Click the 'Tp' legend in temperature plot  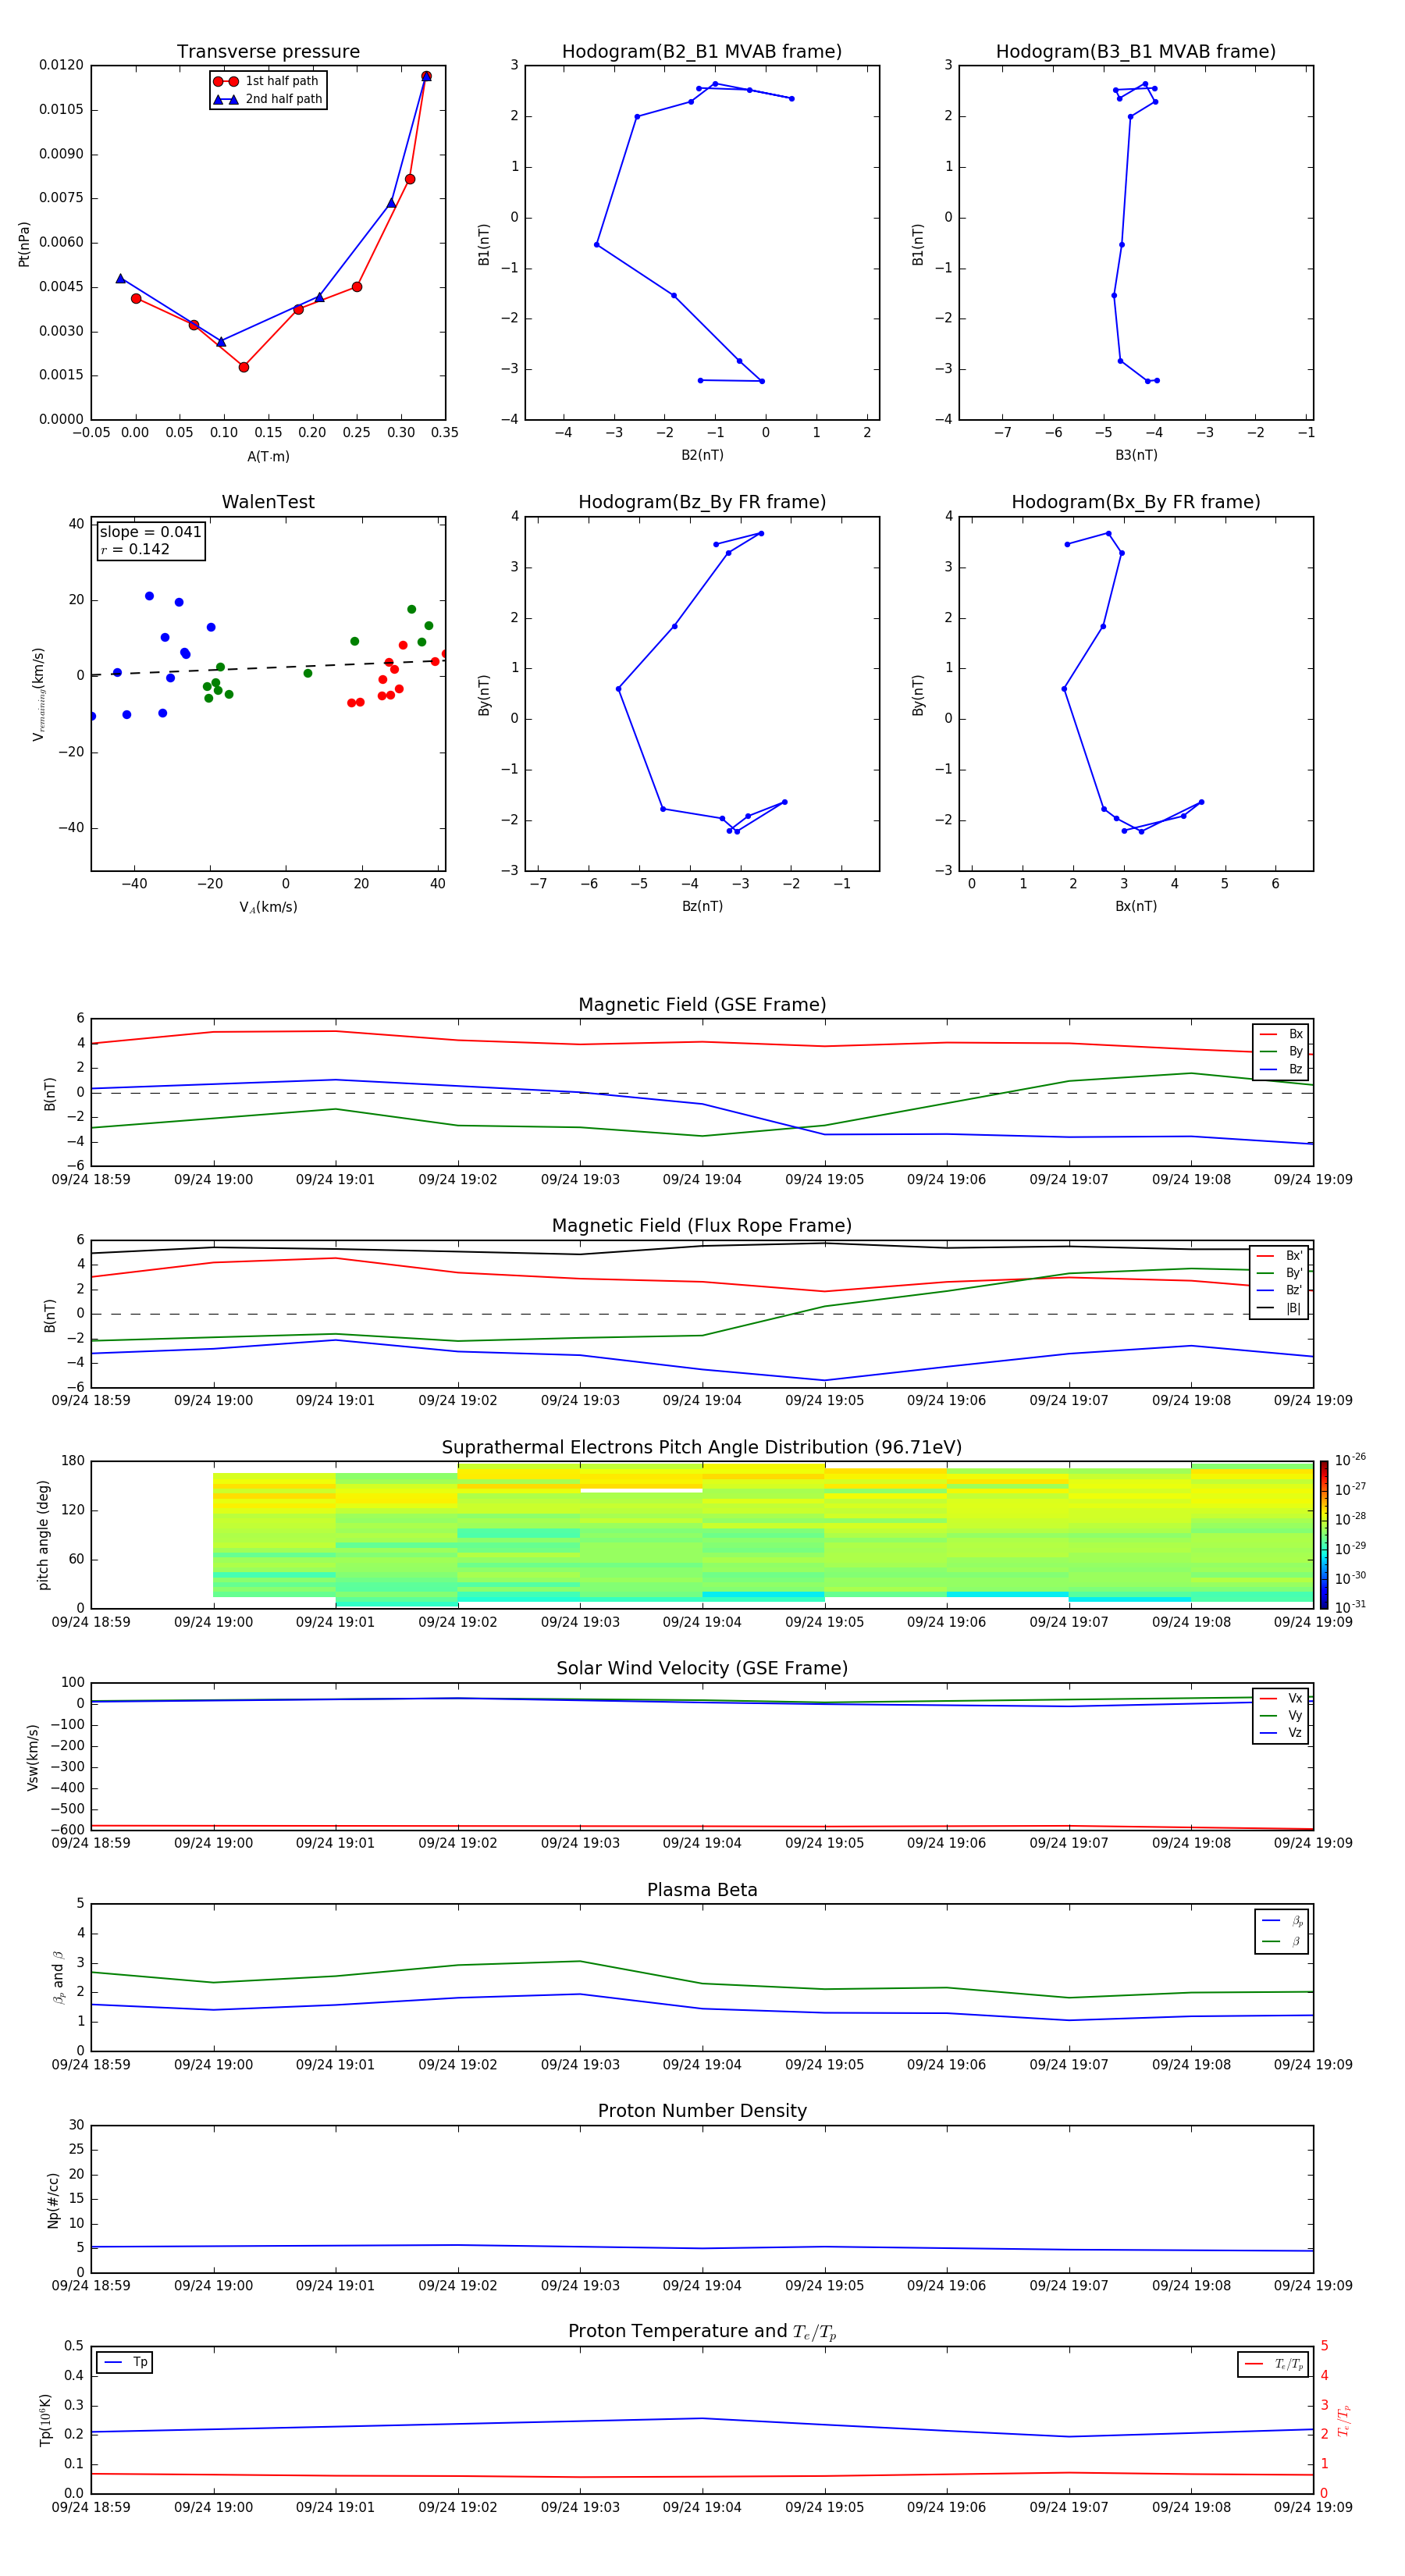(x=125, y=2362)
